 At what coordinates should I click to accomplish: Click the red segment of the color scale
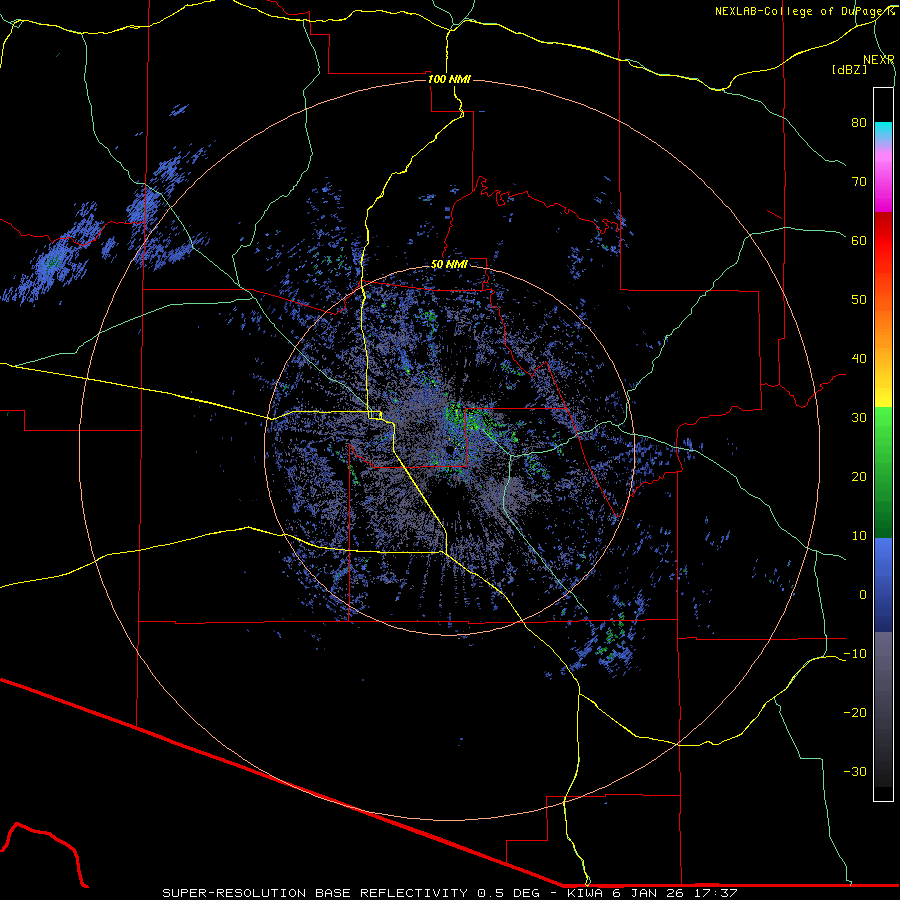(883, 247)
